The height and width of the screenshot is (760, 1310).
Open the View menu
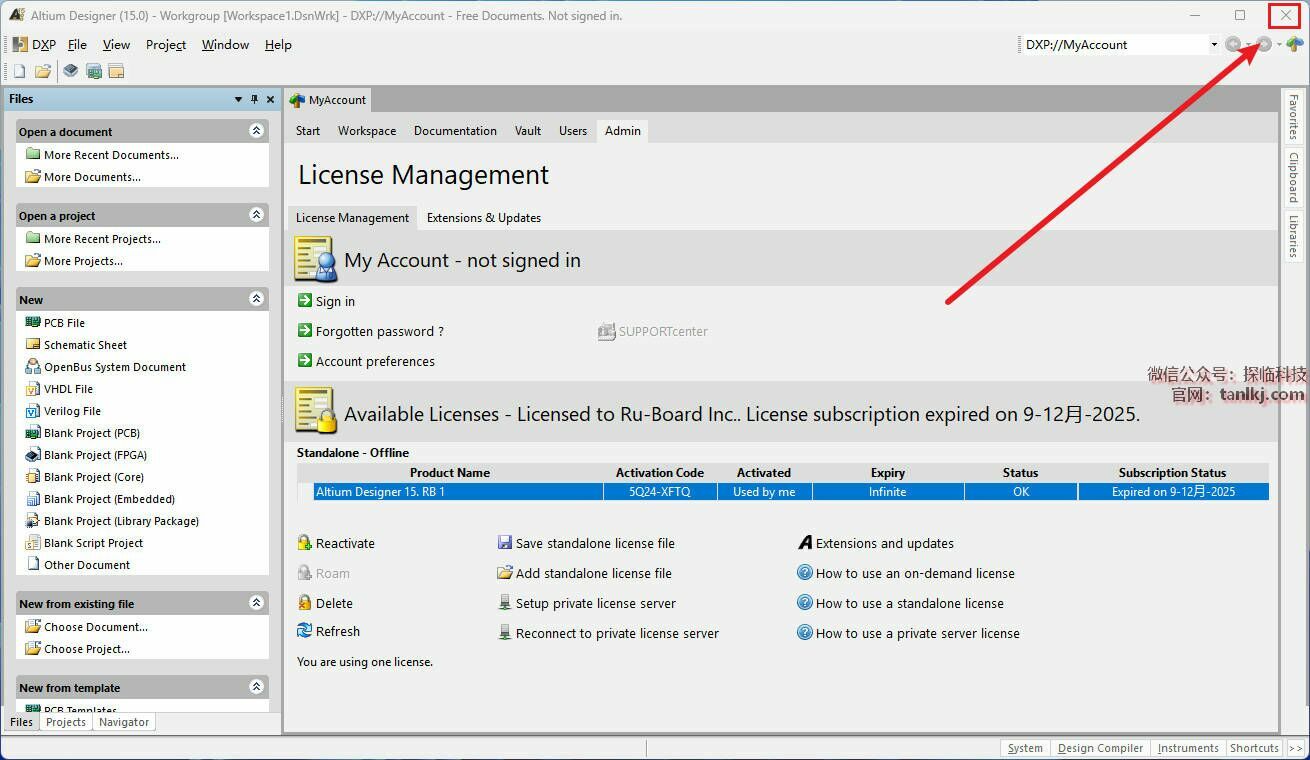(116, 44)
